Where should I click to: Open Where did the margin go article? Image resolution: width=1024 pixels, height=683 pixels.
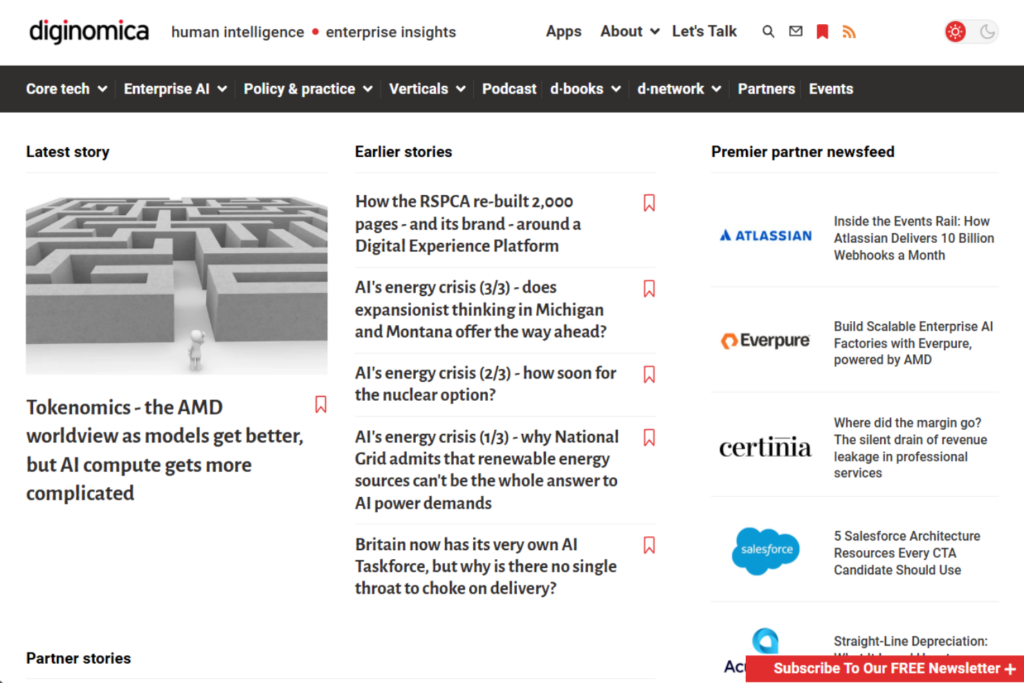point(910,448)
